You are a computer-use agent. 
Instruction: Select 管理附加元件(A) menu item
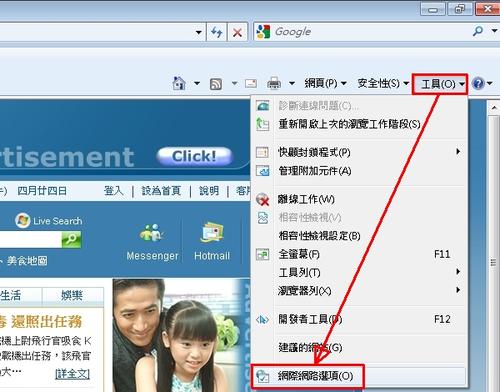point(359,171)
